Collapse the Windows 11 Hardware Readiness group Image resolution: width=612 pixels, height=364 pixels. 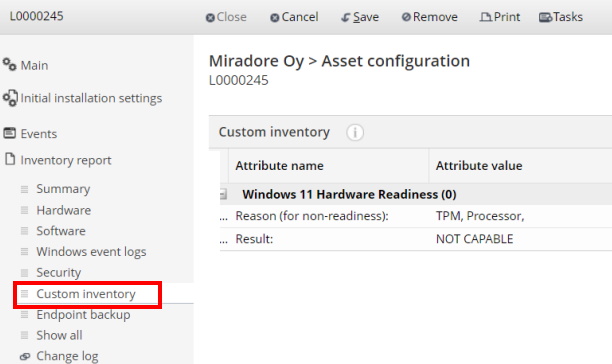(x=223, y=194)
